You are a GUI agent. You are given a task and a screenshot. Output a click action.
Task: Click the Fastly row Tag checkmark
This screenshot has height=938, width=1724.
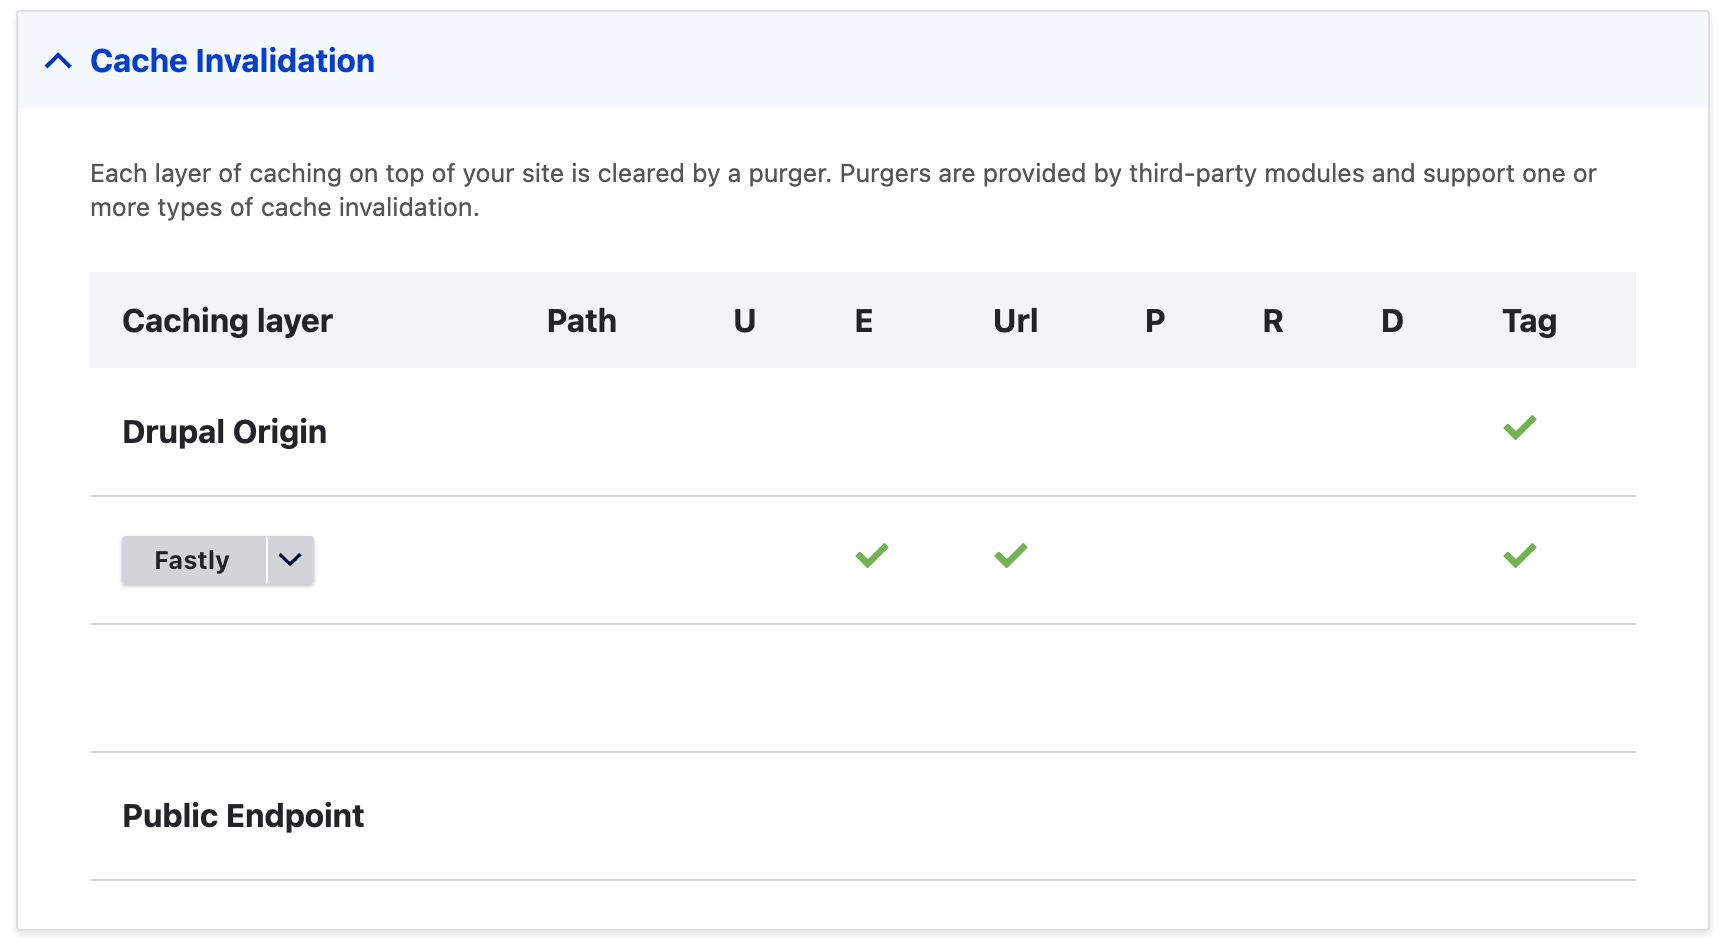tap(1519, 556)
